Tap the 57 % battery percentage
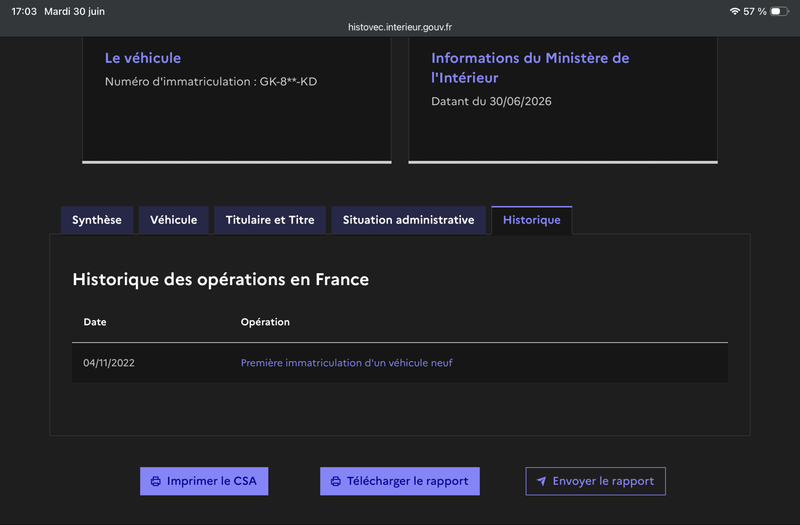800x525 pixels. (x=755, y=11)
